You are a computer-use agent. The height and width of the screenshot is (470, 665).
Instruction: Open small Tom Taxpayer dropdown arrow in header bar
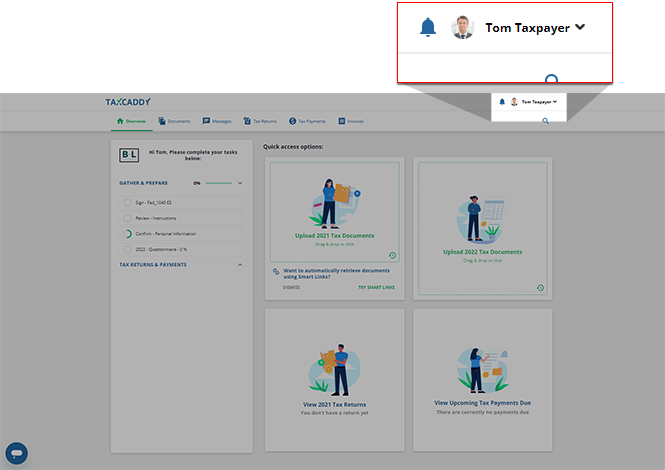555,101
